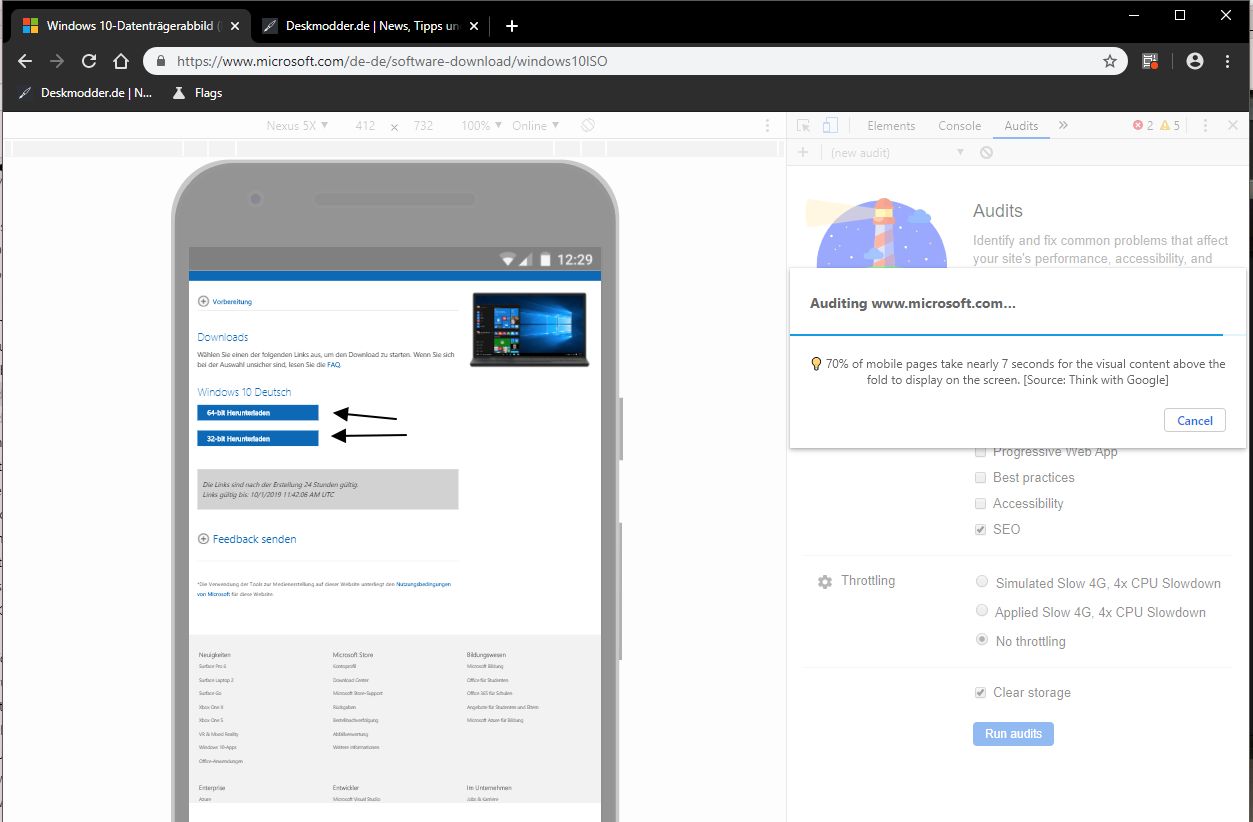Screen dimensions: 1253x822
Task: Toggle the Progressive Web App checkbox
Action: pyautogui.click(x=981, y=452)
